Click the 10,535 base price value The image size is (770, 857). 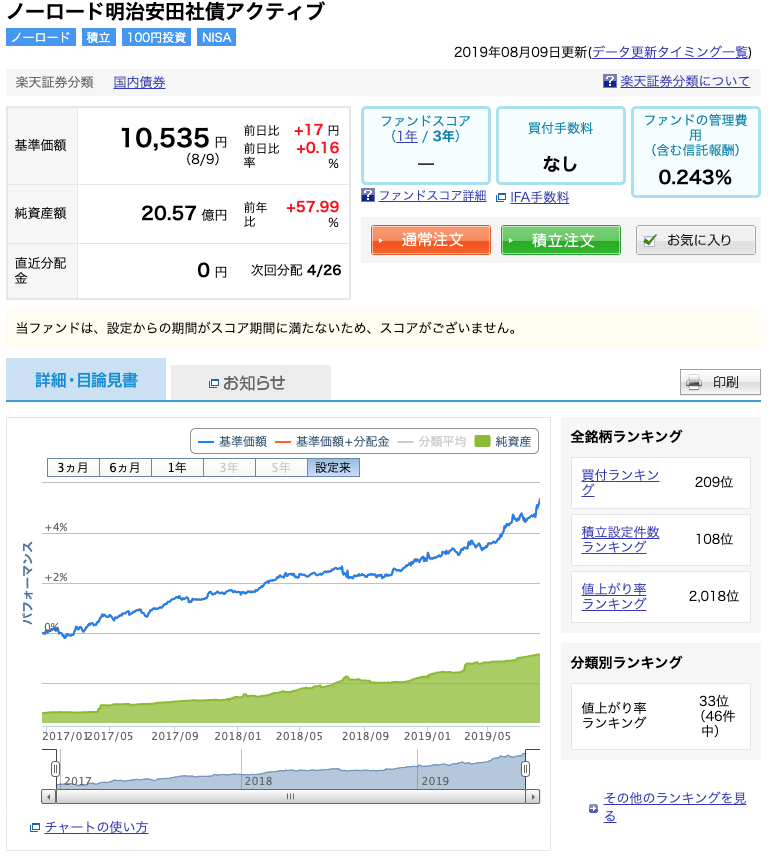pos(165,138)
